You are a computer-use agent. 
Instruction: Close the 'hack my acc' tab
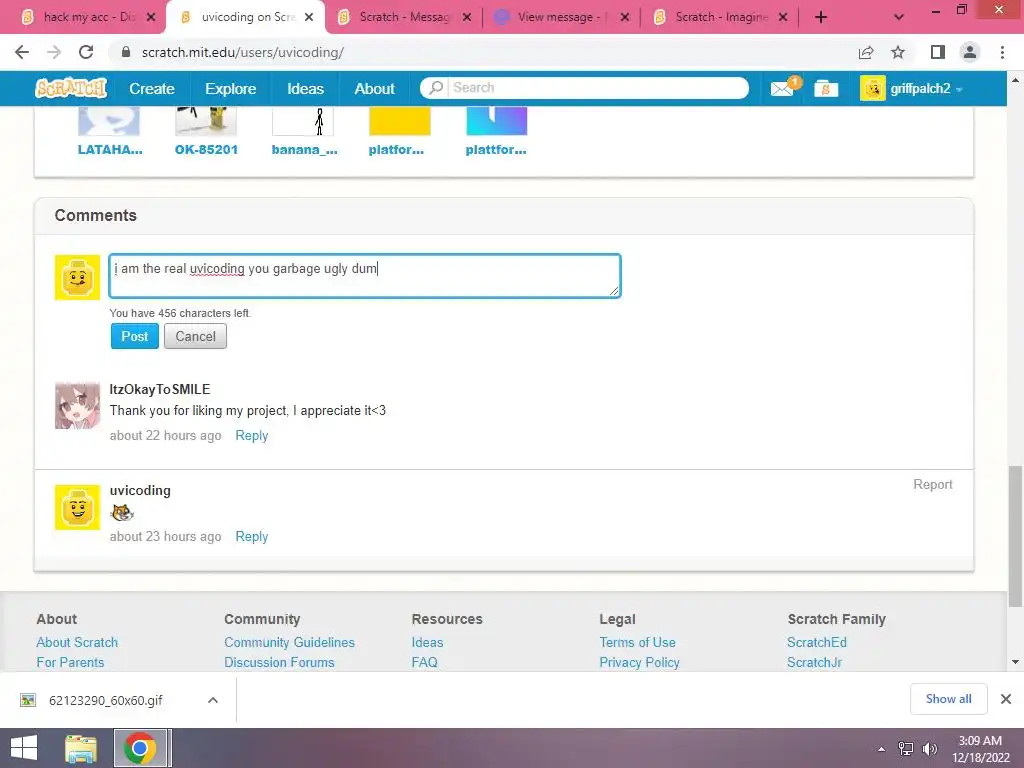click(151, 17)
